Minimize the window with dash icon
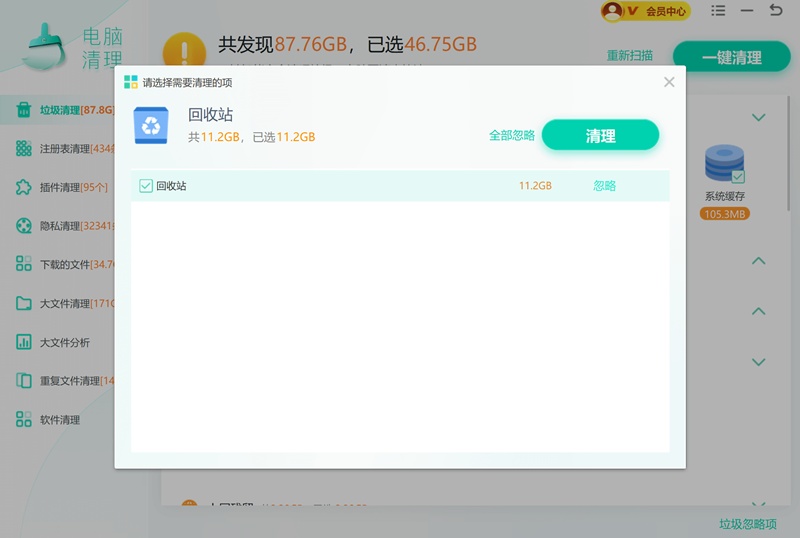The image size is (800, 538). [747, 10]
